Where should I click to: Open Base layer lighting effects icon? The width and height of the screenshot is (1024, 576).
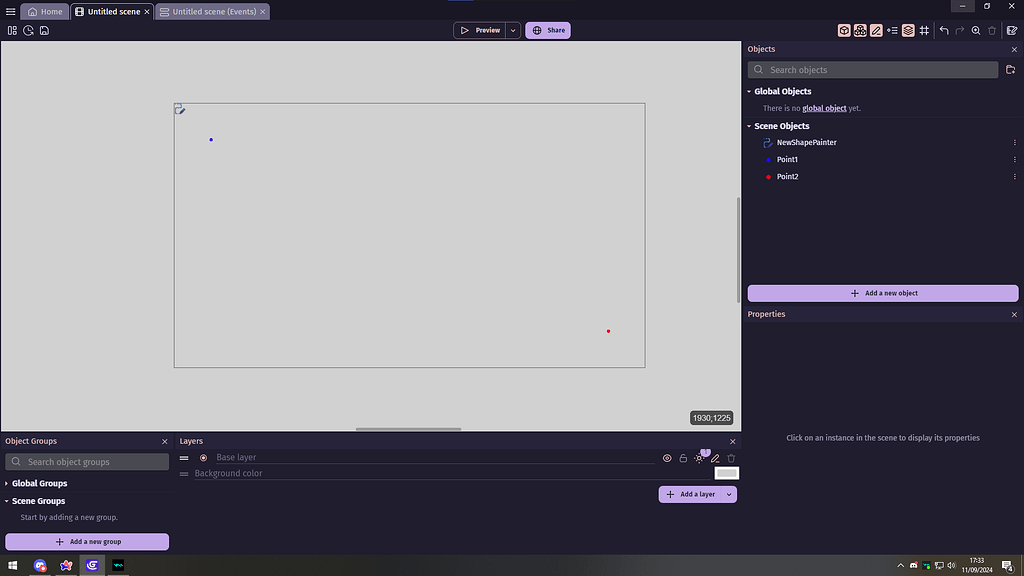point(699,458)
